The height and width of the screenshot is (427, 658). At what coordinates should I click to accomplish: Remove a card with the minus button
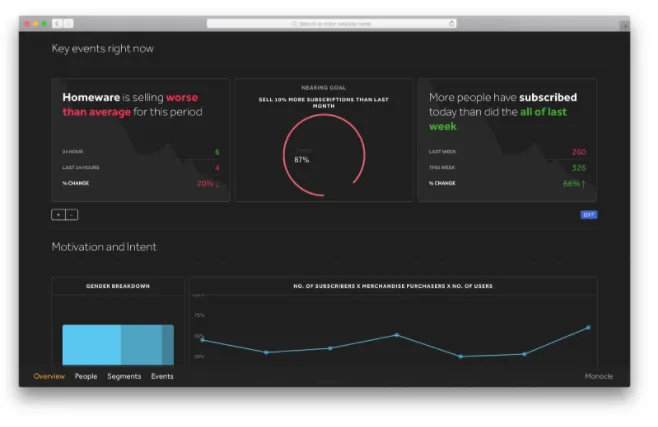(72, 215)
